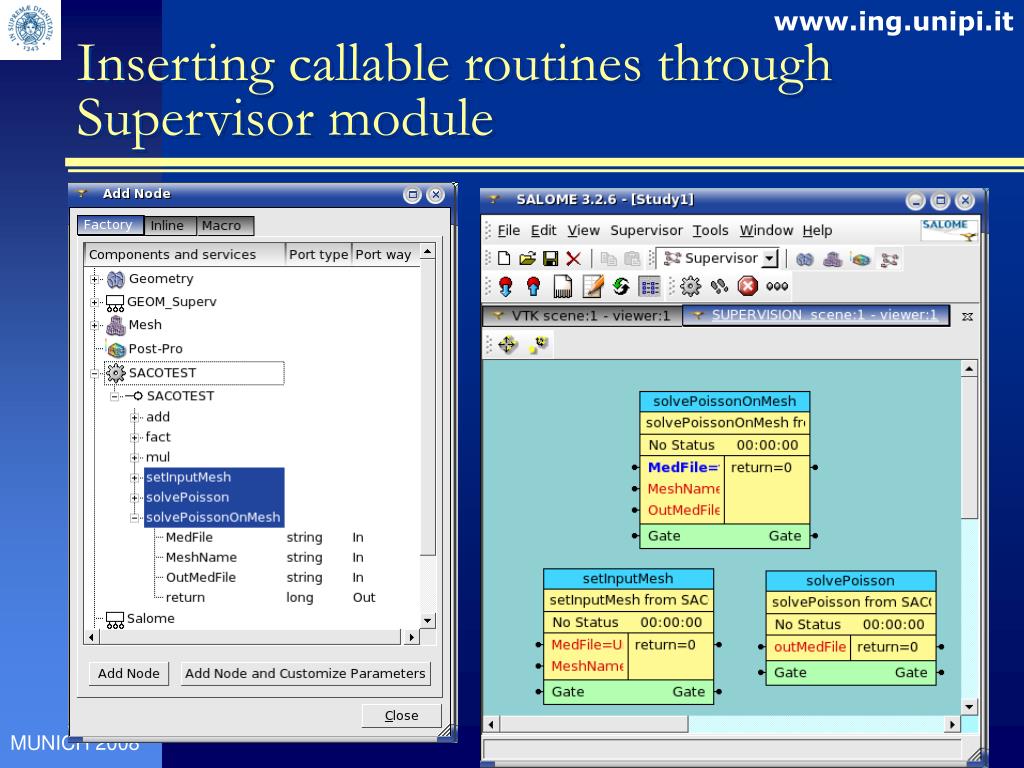Expand the fact service node

pos(135,438)
